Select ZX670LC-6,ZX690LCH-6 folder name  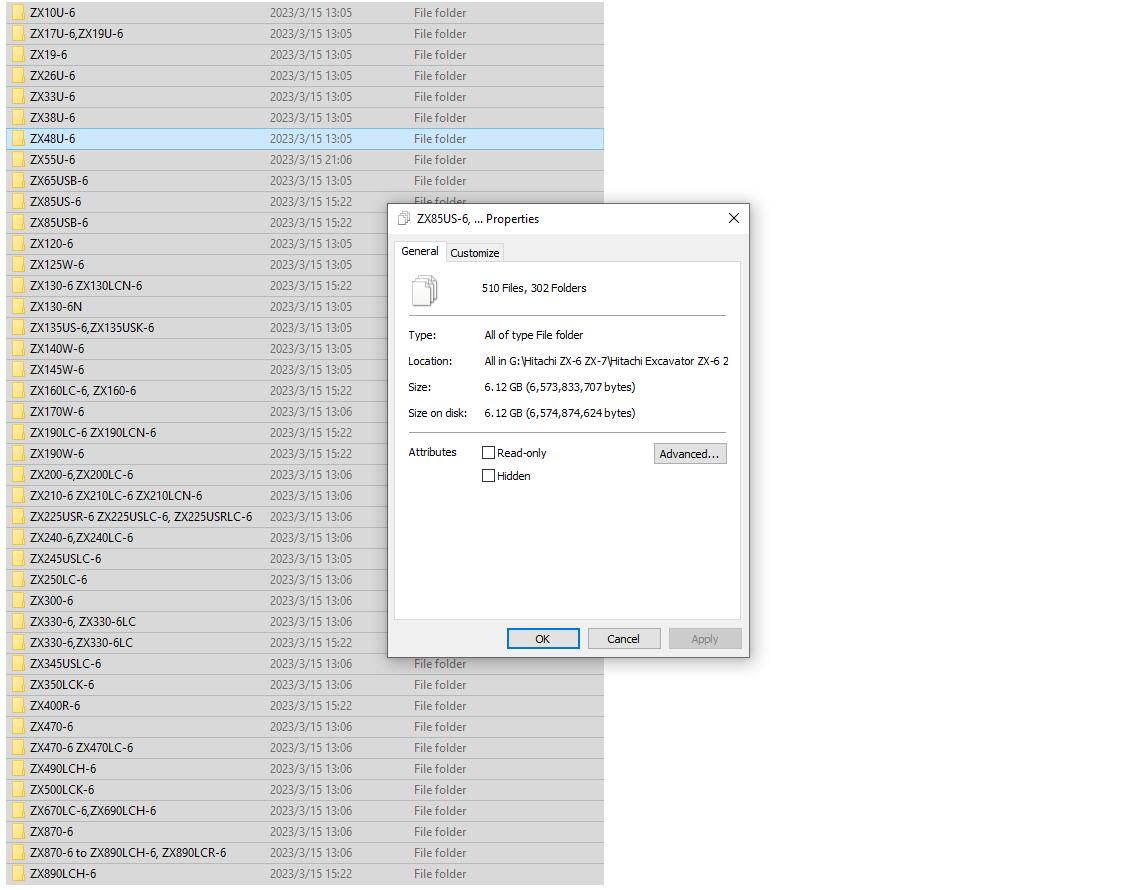coord(93,810)
